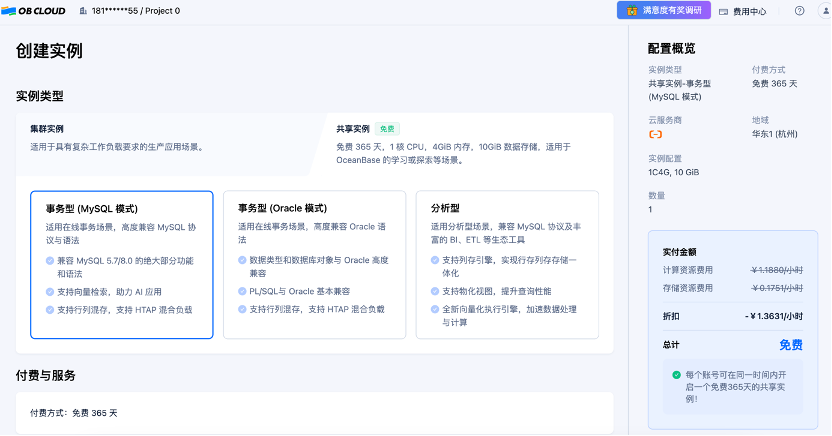Open the 181******55 / Project 0 switcher
Viewport: 832px width, 436px height.
(x=135, y=11)
